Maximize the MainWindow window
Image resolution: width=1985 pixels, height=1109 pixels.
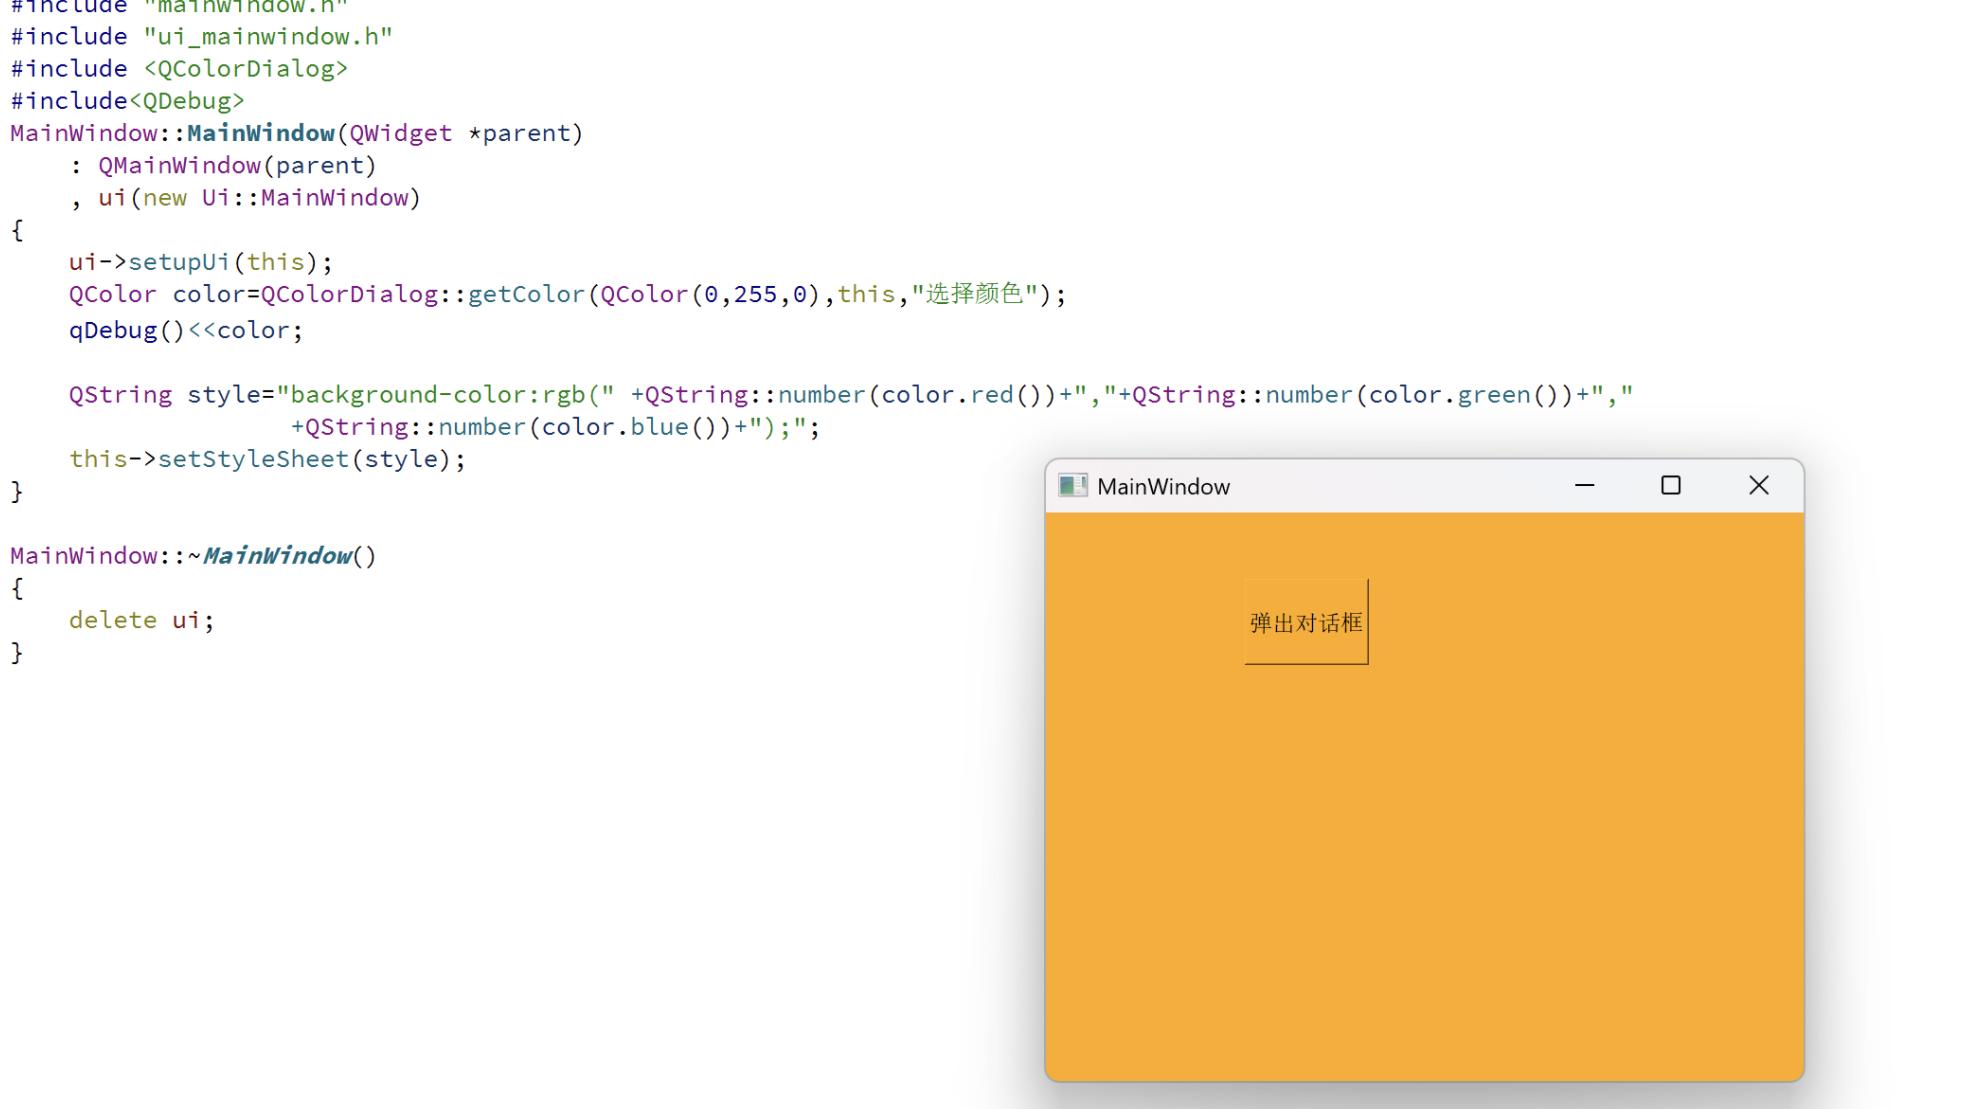point(1671,486)
